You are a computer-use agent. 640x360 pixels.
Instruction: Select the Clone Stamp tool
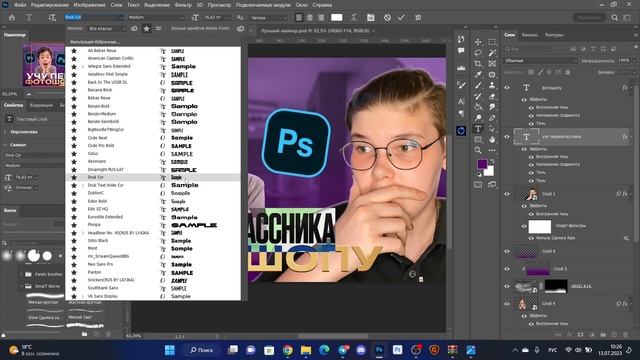492,85
